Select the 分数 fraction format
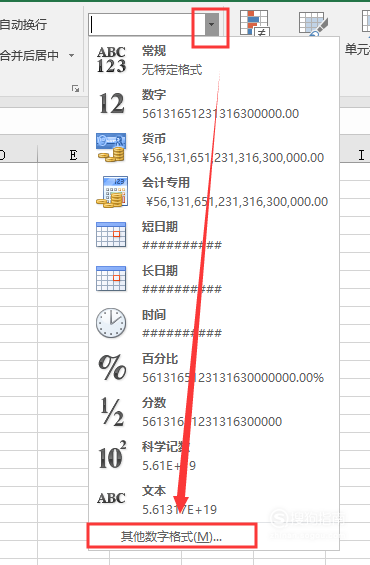This screenshot has width=370, height=565. point(214,411)
